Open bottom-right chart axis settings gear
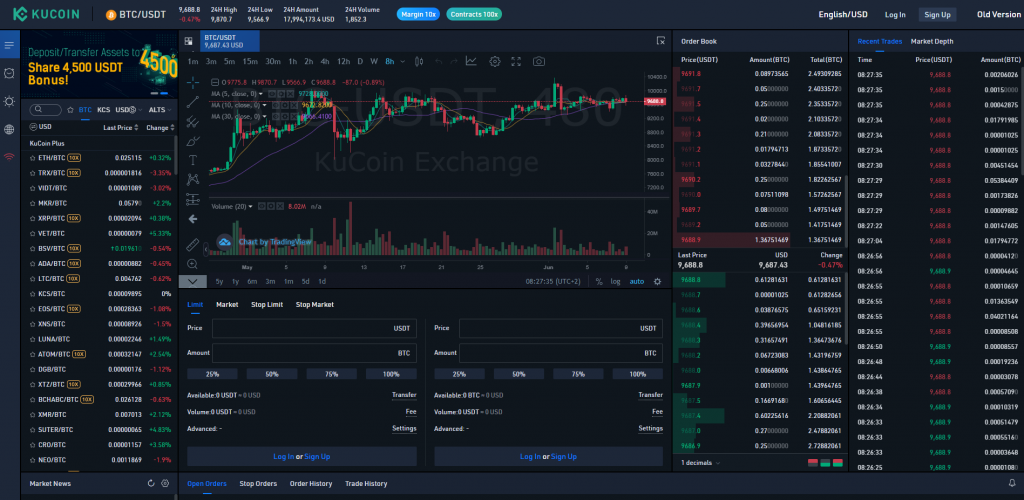The width and height of the screenshot is (1024, 500). pyautogui.click(x=657, y=281)
